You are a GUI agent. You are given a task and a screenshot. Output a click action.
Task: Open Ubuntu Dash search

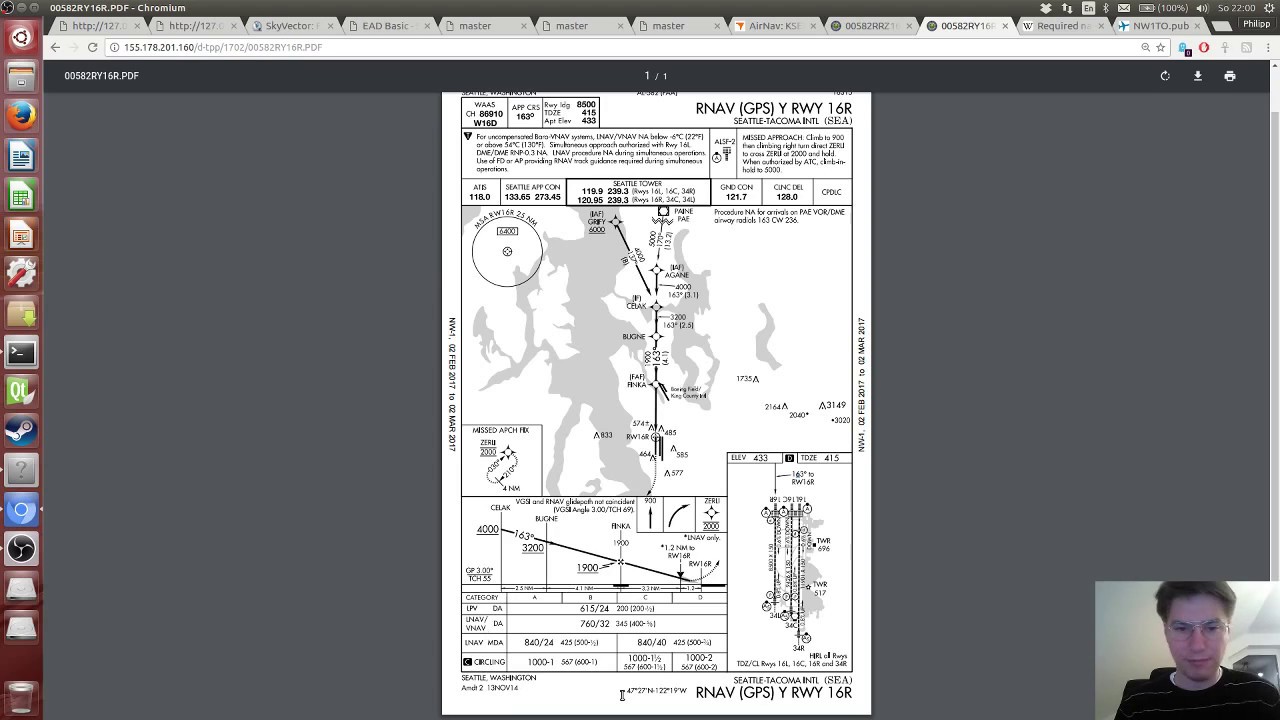coord(21,38)
